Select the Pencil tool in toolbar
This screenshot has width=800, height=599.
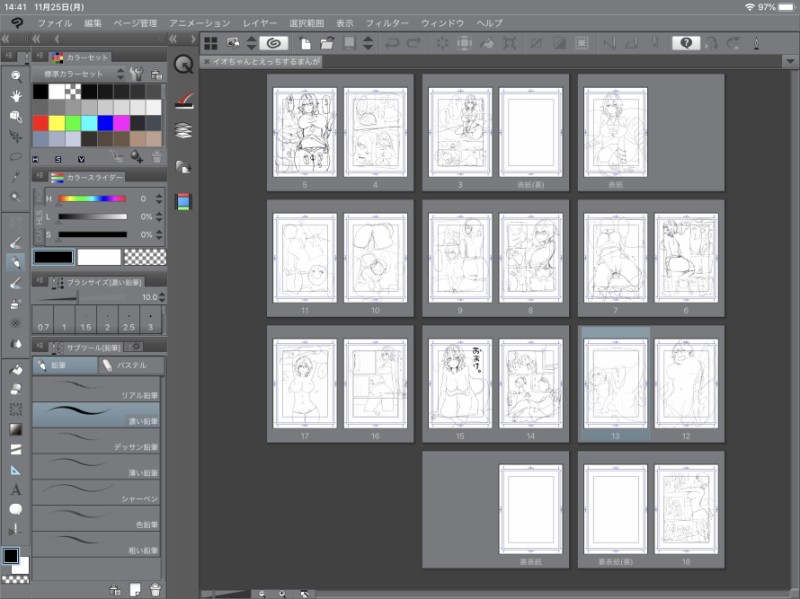[16, 263]
